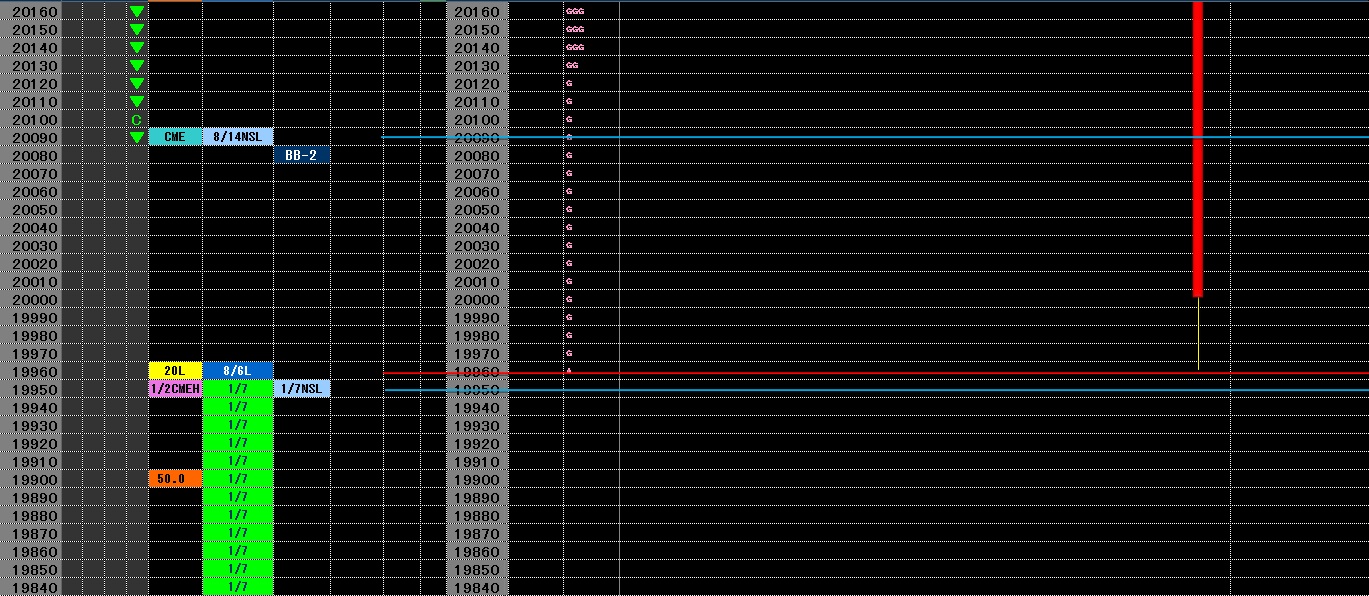Click the green down arrow at 20140
This screenshot has height=596, width=1369.
point(137,48)
